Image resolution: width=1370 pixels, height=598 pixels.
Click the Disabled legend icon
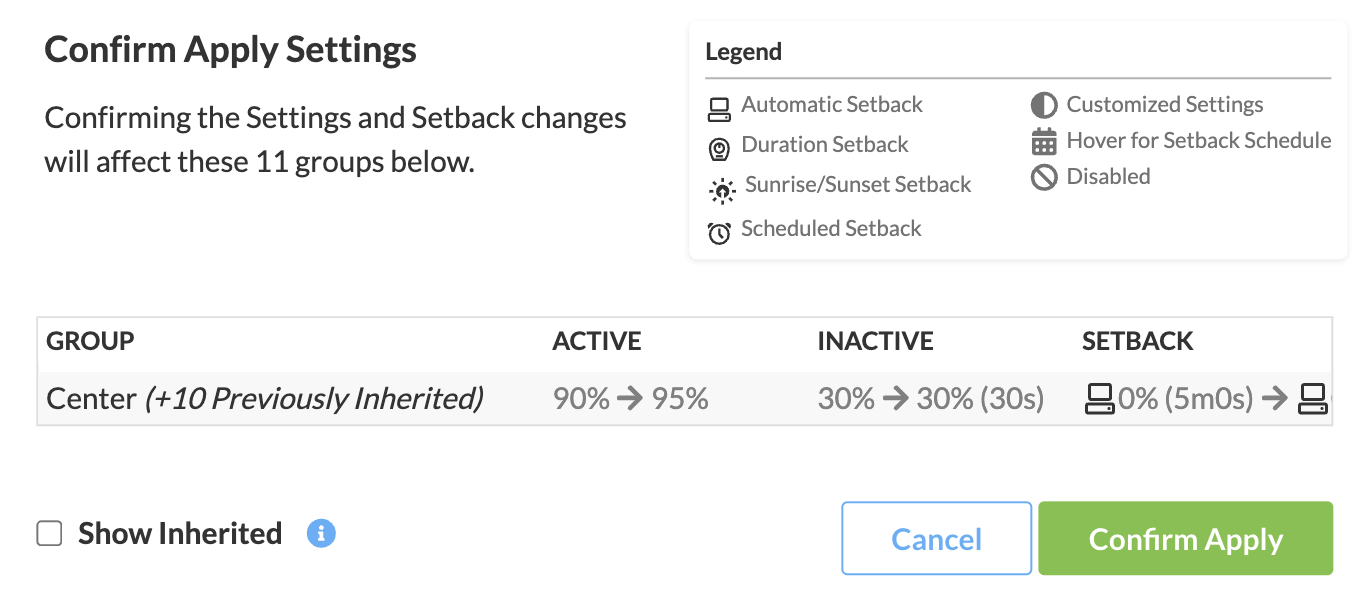coord(1044,178)
